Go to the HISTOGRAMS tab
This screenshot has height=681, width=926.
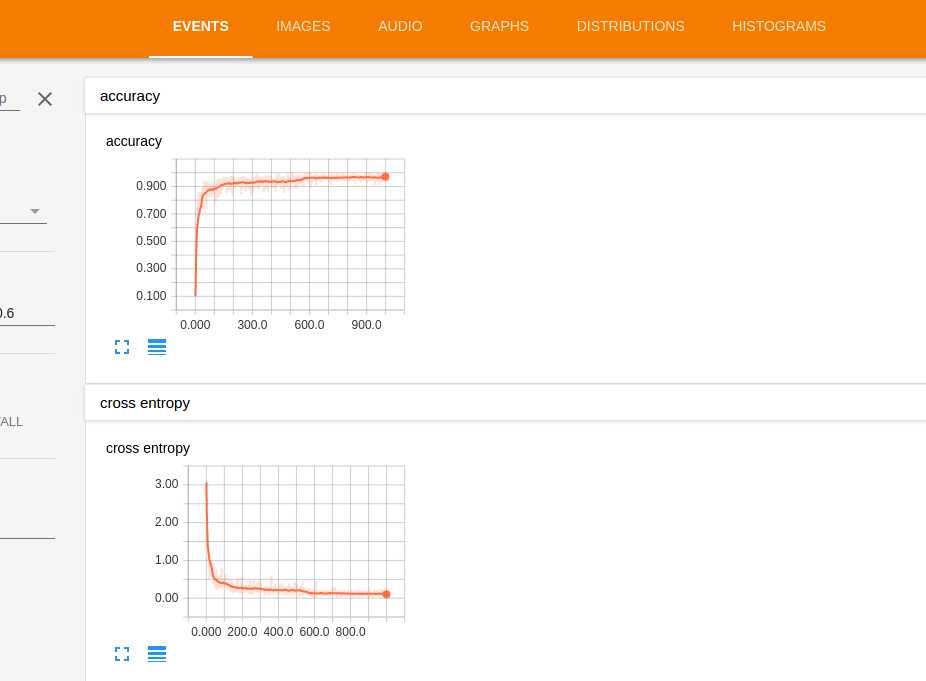point(778,27)
